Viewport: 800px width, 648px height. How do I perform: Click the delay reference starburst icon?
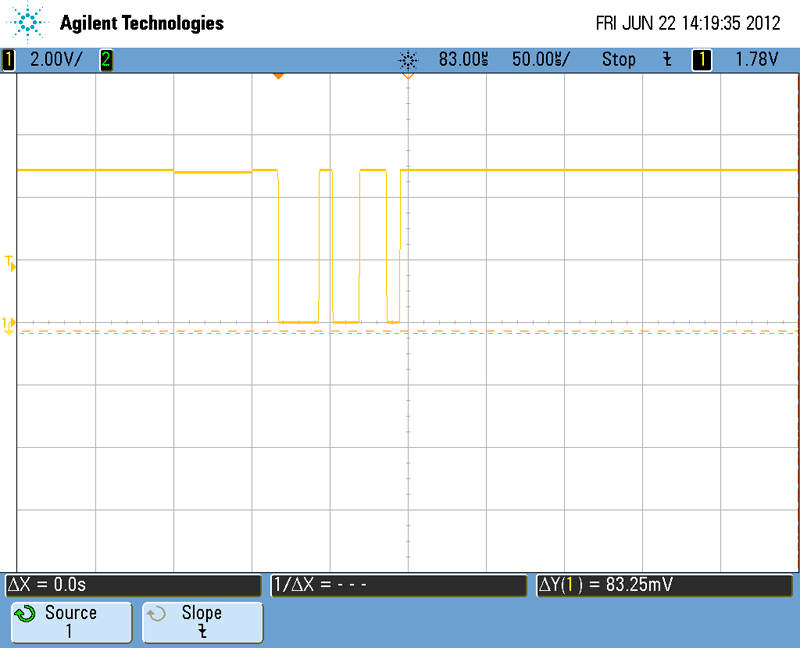[x=408, y=60]
